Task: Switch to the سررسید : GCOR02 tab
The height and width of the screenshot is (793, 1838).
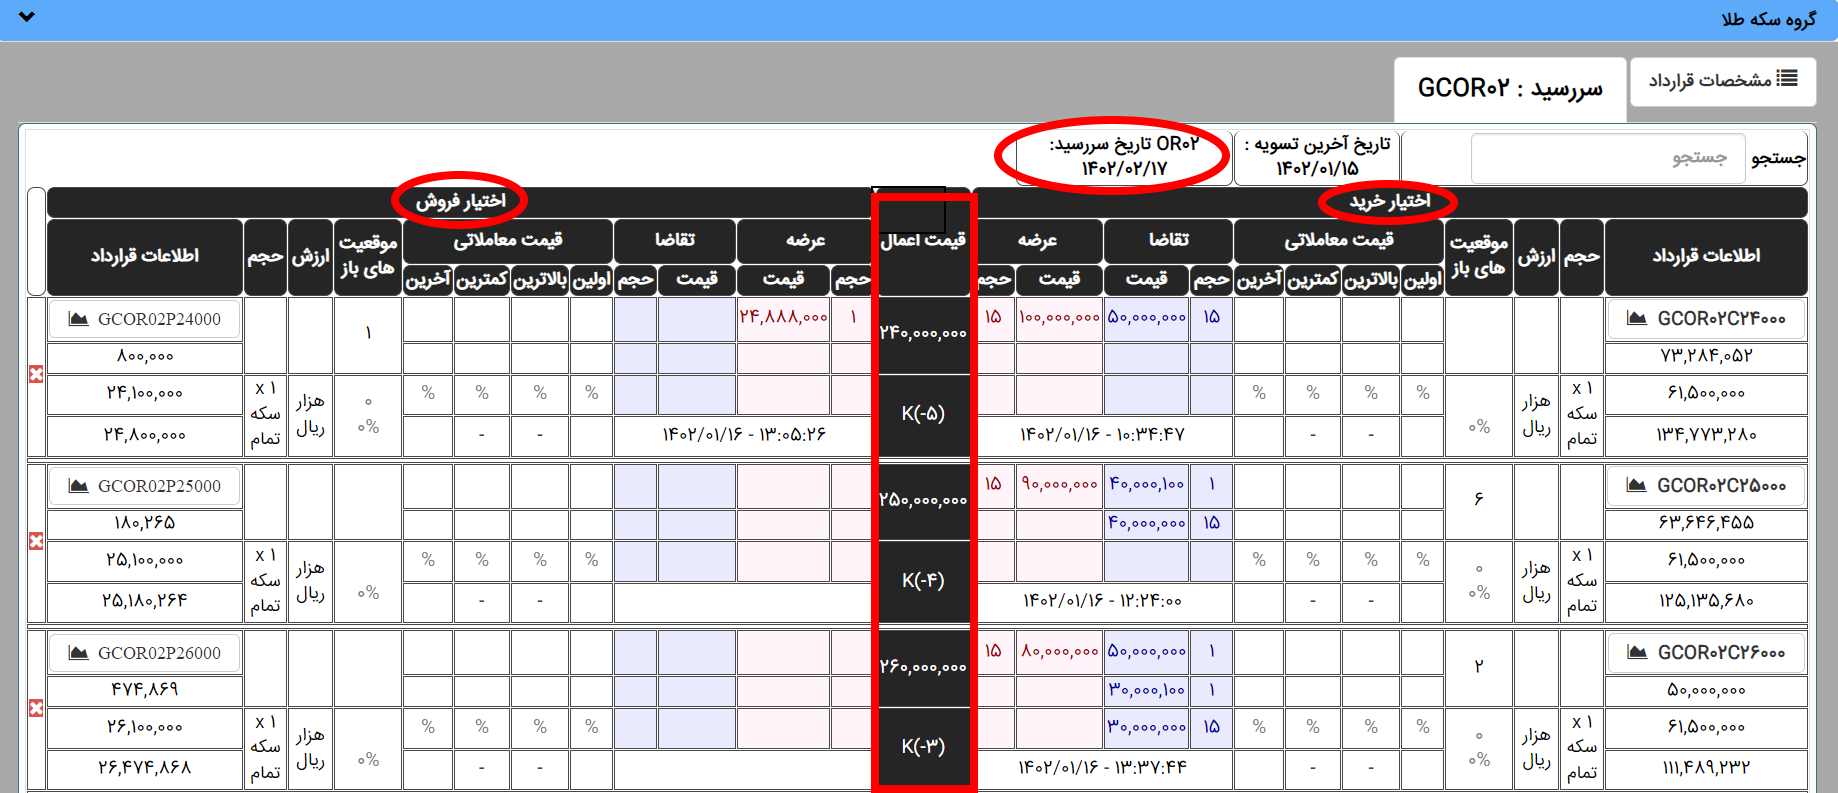Action: [1510, 88]
